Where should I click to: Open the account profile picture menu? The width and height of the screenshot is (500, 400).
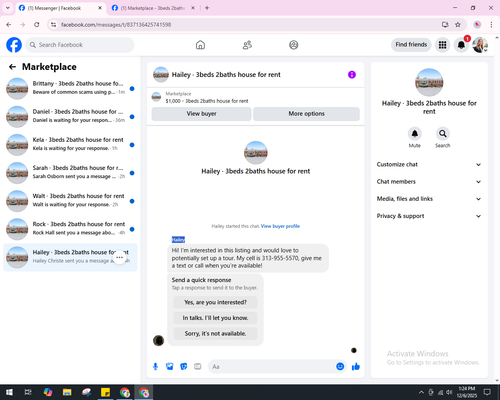pyautogui.click(x=480, y=45)
